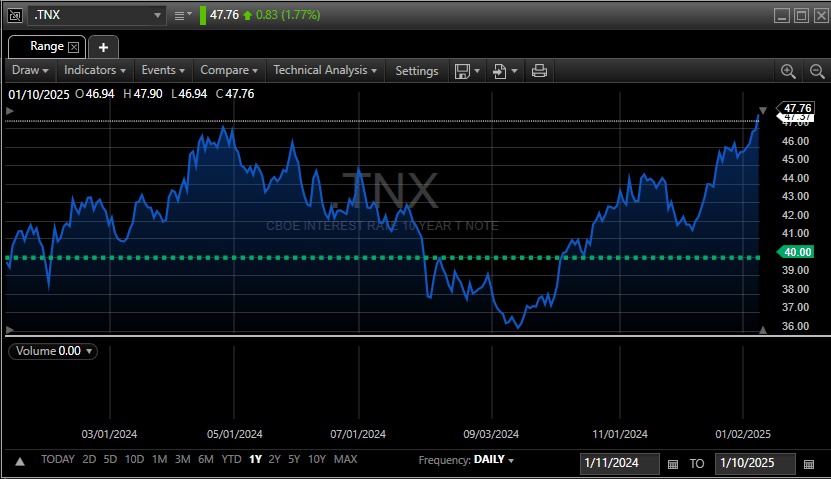Click the zoom out magnifier icon
The image size is (831, 479).
816,71
